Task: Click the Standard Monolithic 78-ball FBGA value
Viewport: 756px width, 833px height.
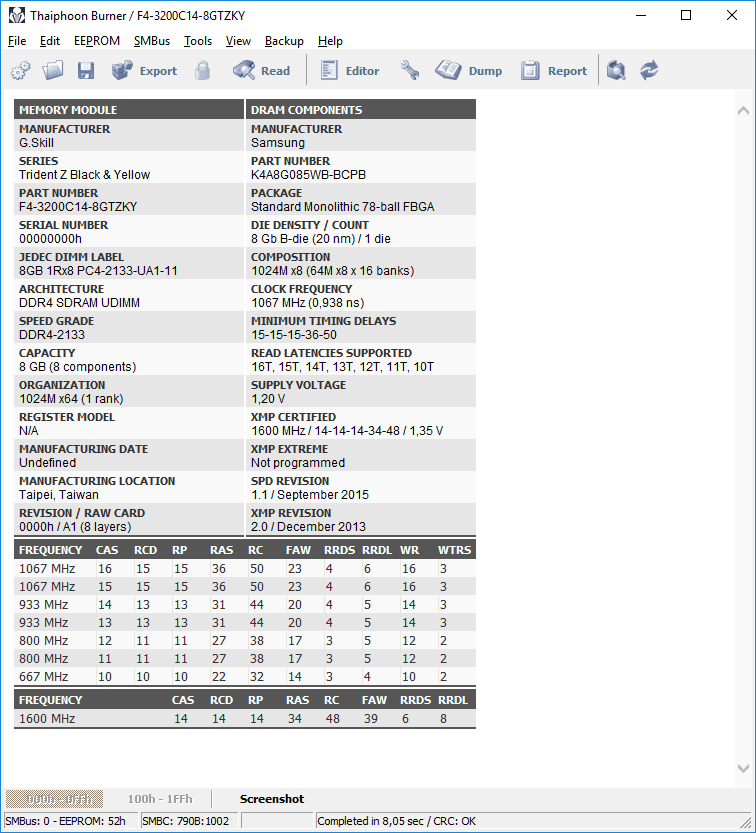Action: coord(343,207)
